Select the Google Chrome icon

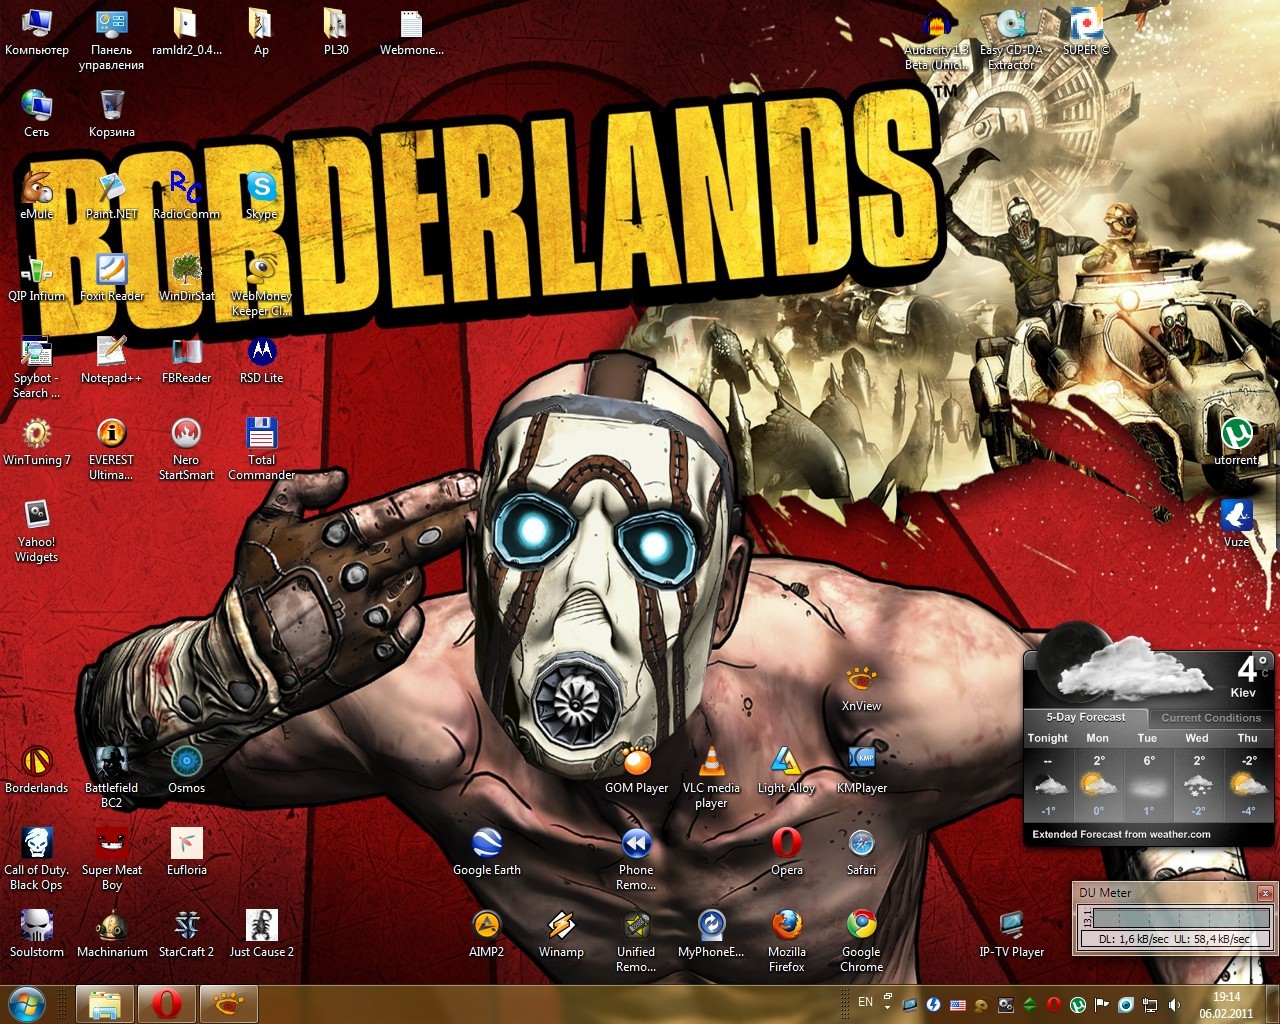(x=861, y=940)
